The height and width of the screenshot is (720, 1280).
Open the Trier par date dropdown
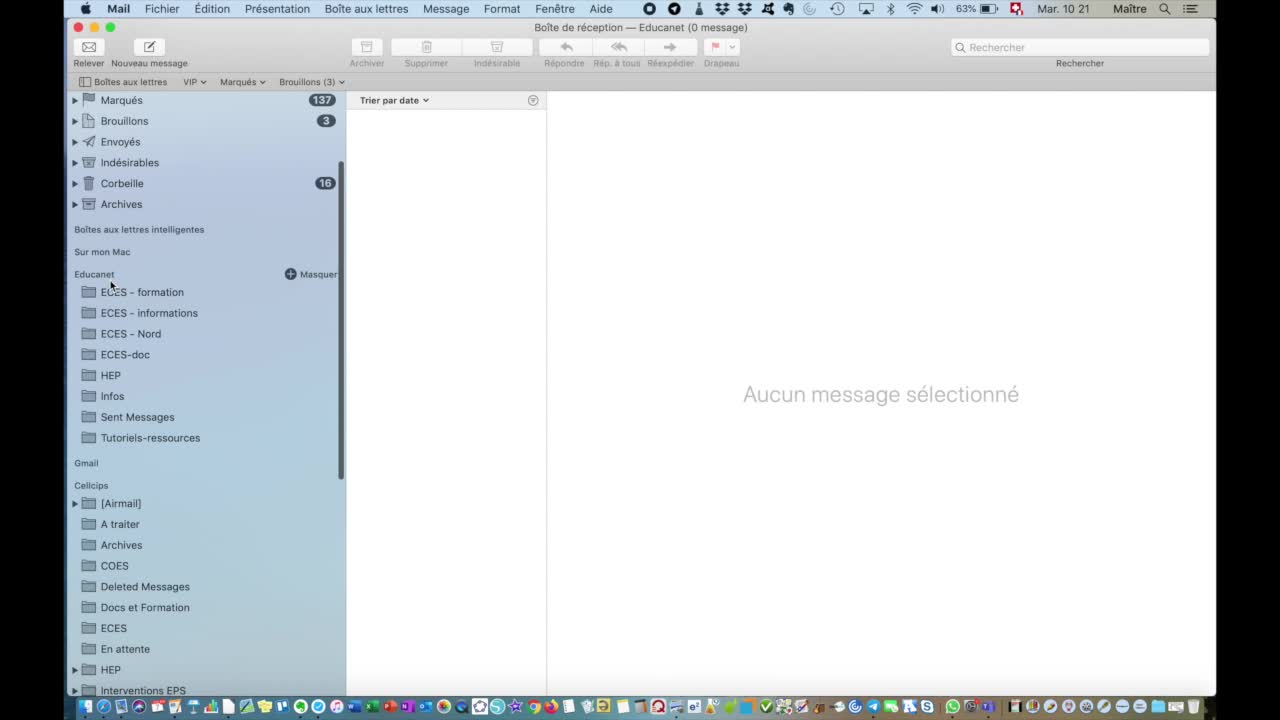click(x=394, y=100)
